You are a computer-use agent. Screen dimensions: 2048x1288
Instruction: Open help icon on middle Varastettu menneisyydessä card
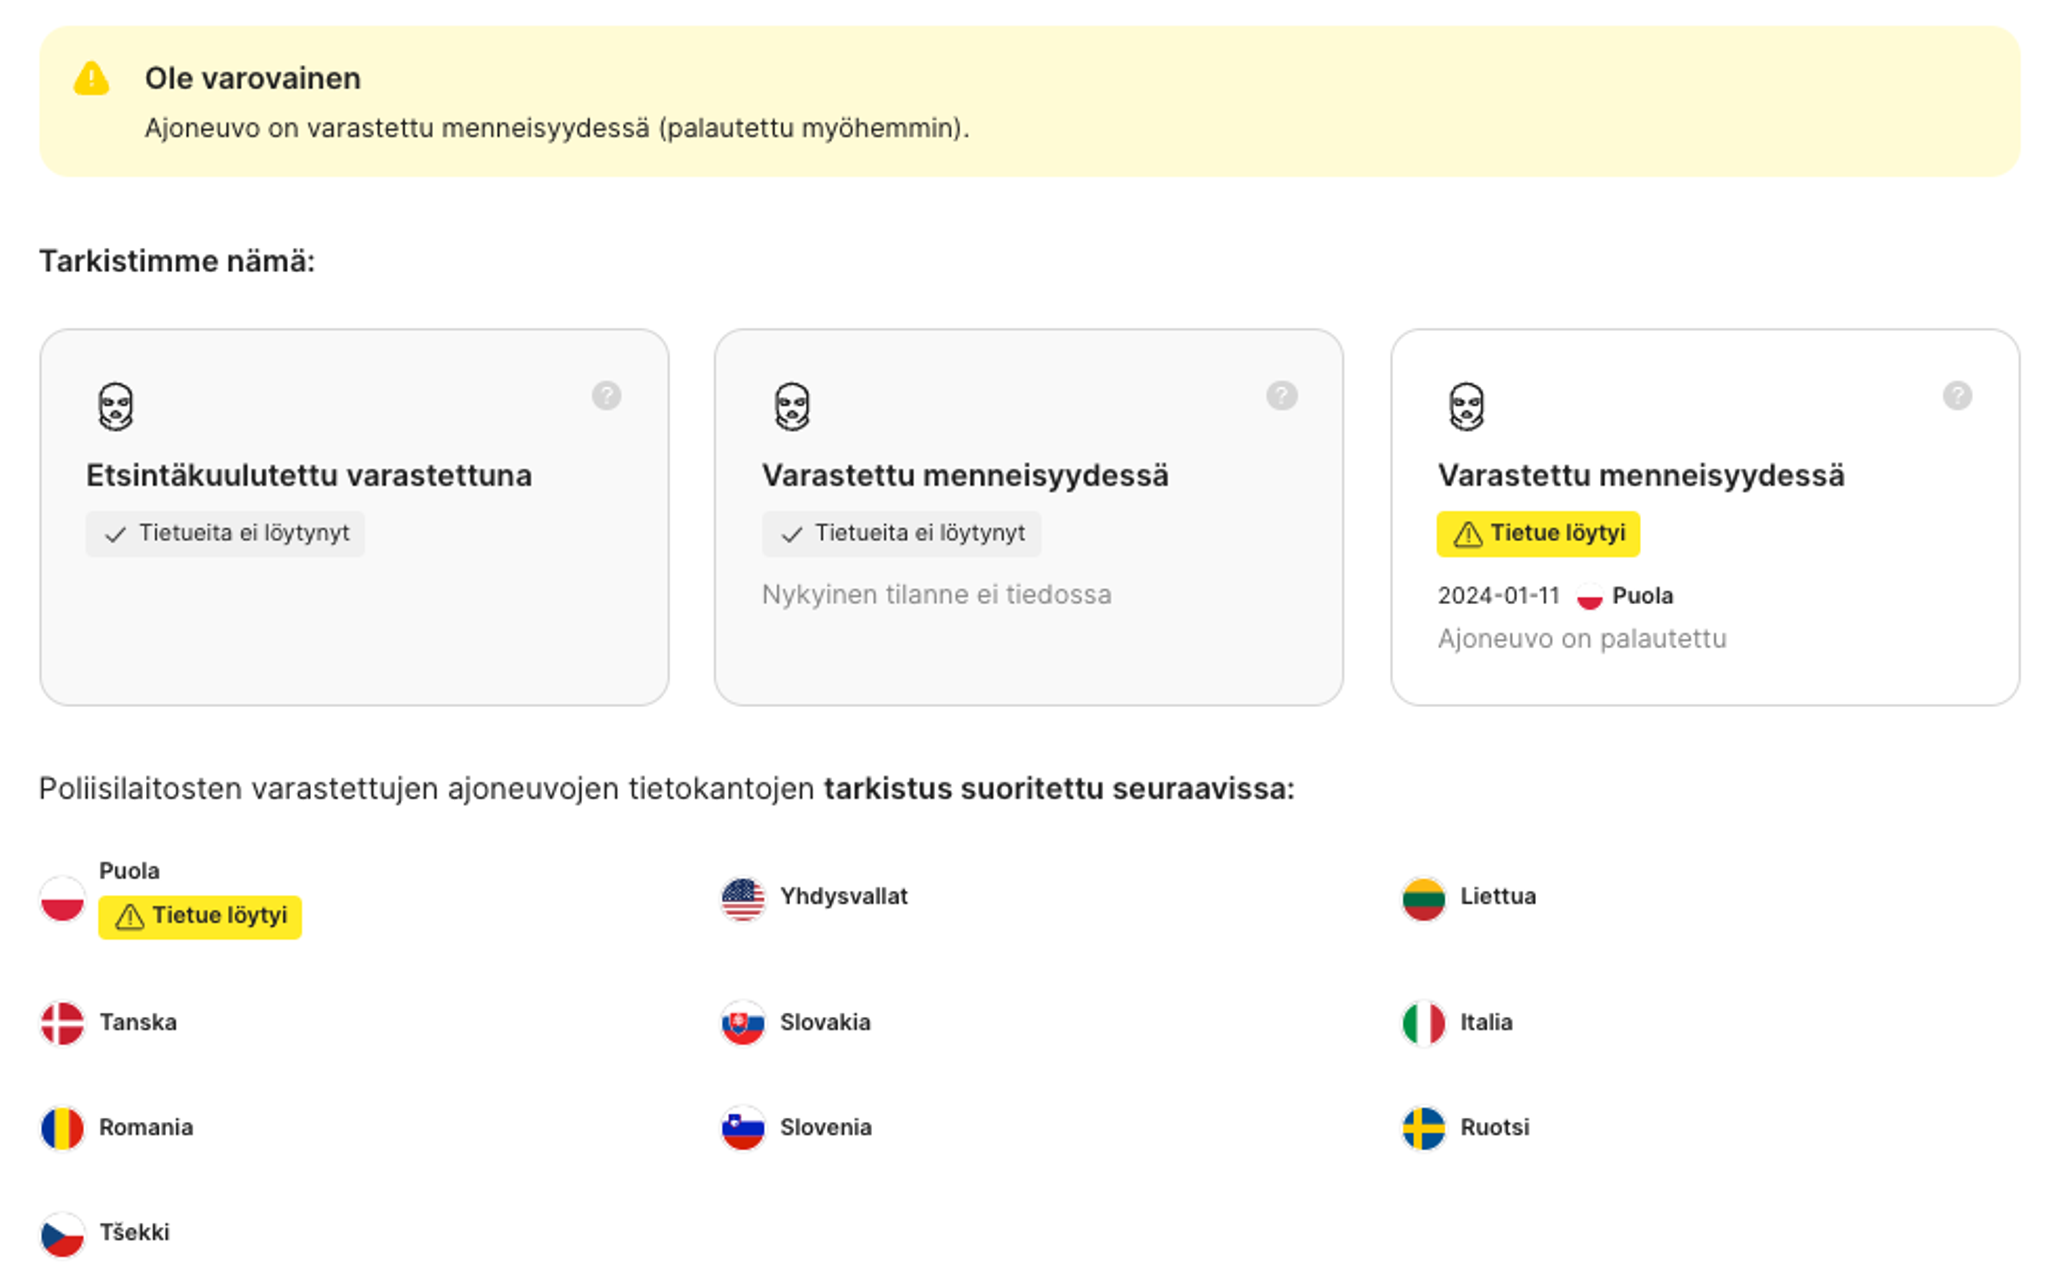point(1282,396)
